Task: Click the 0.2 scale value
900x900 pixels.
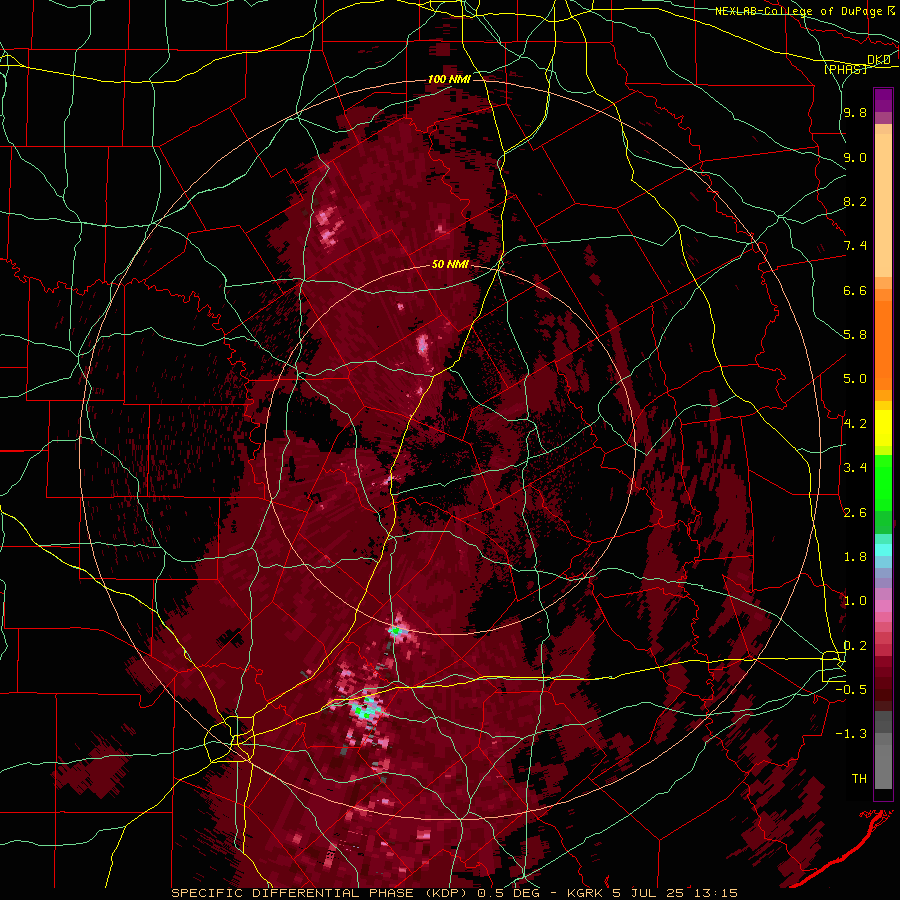Action: click(x=855, y=646)
